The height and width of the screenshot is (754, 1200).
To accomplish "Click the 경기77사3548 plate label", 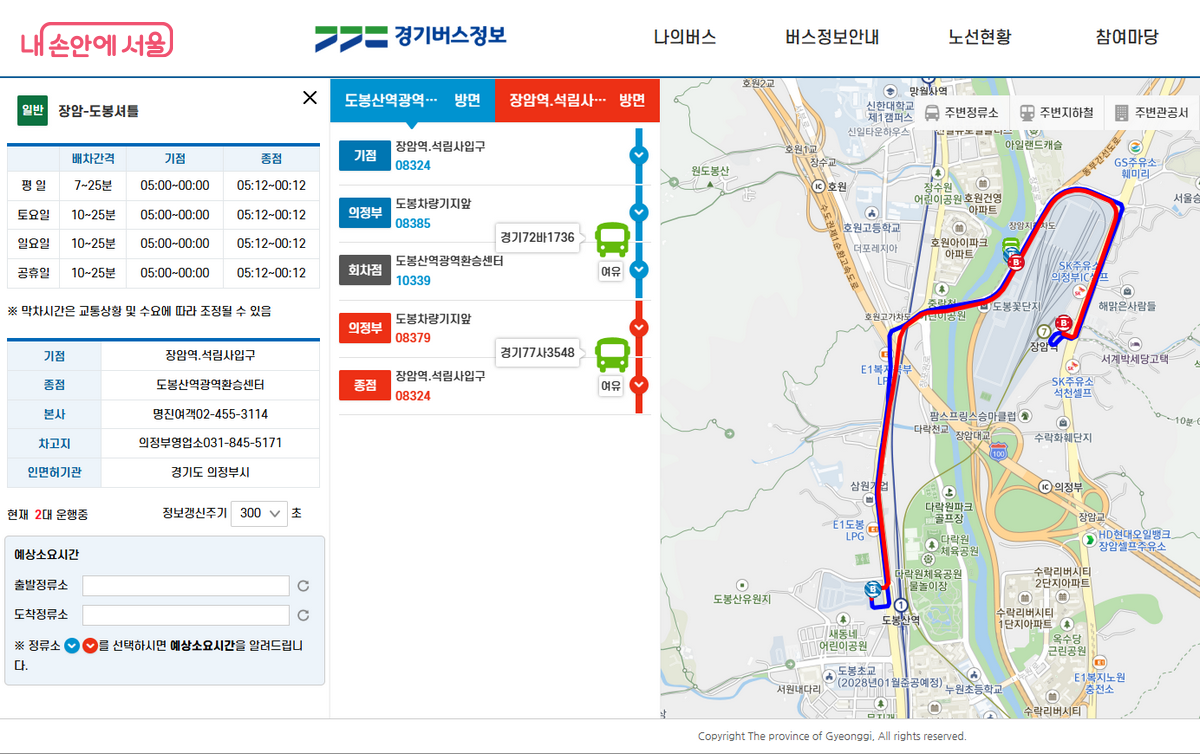I will pos(537,352).
